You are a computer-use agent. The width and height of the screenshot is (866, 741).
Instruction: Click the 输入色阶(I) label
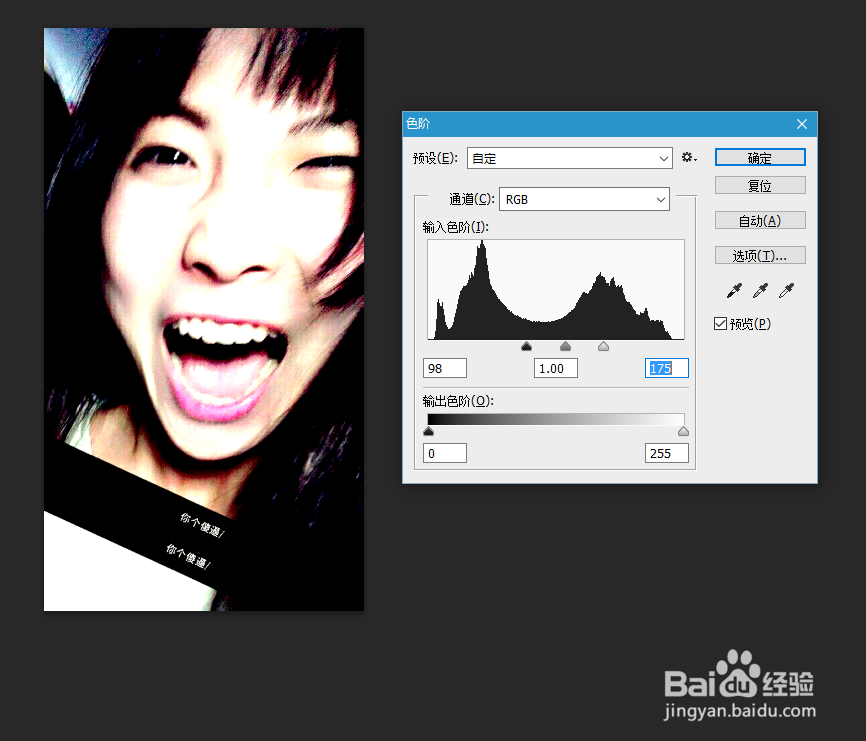point(456,227)
